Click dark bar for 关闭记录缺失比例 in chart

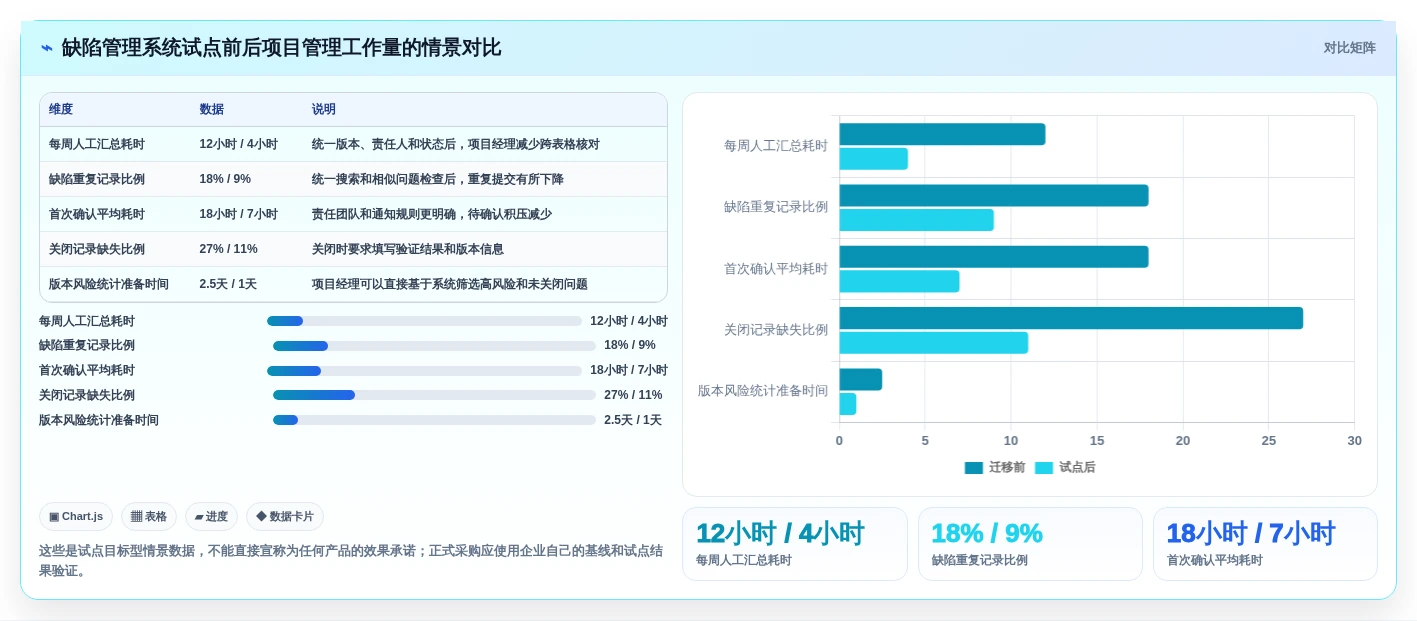point(1071,318)
